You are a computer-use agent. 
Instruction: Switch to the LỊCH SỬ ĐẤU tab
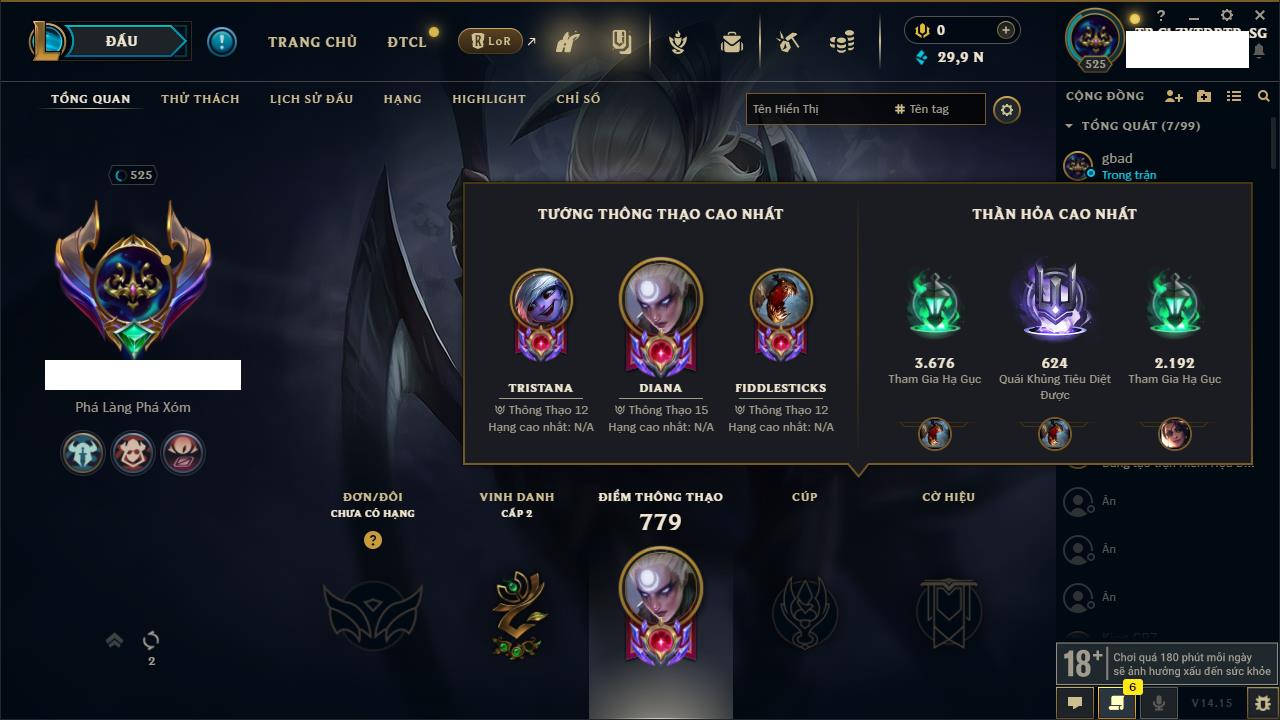(x=311, y=99)
